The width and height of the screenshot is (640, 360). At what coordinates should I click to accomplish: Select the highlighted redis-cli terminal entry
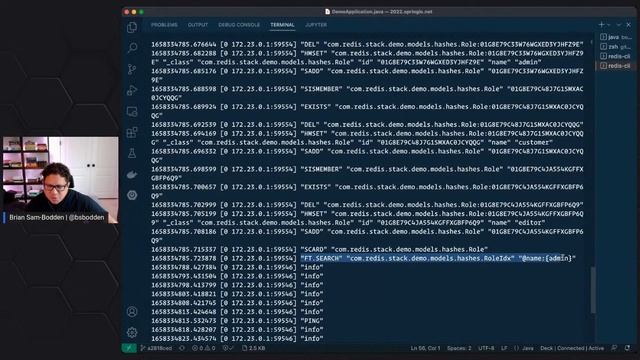pyautogui.click(x=616, y=66)
